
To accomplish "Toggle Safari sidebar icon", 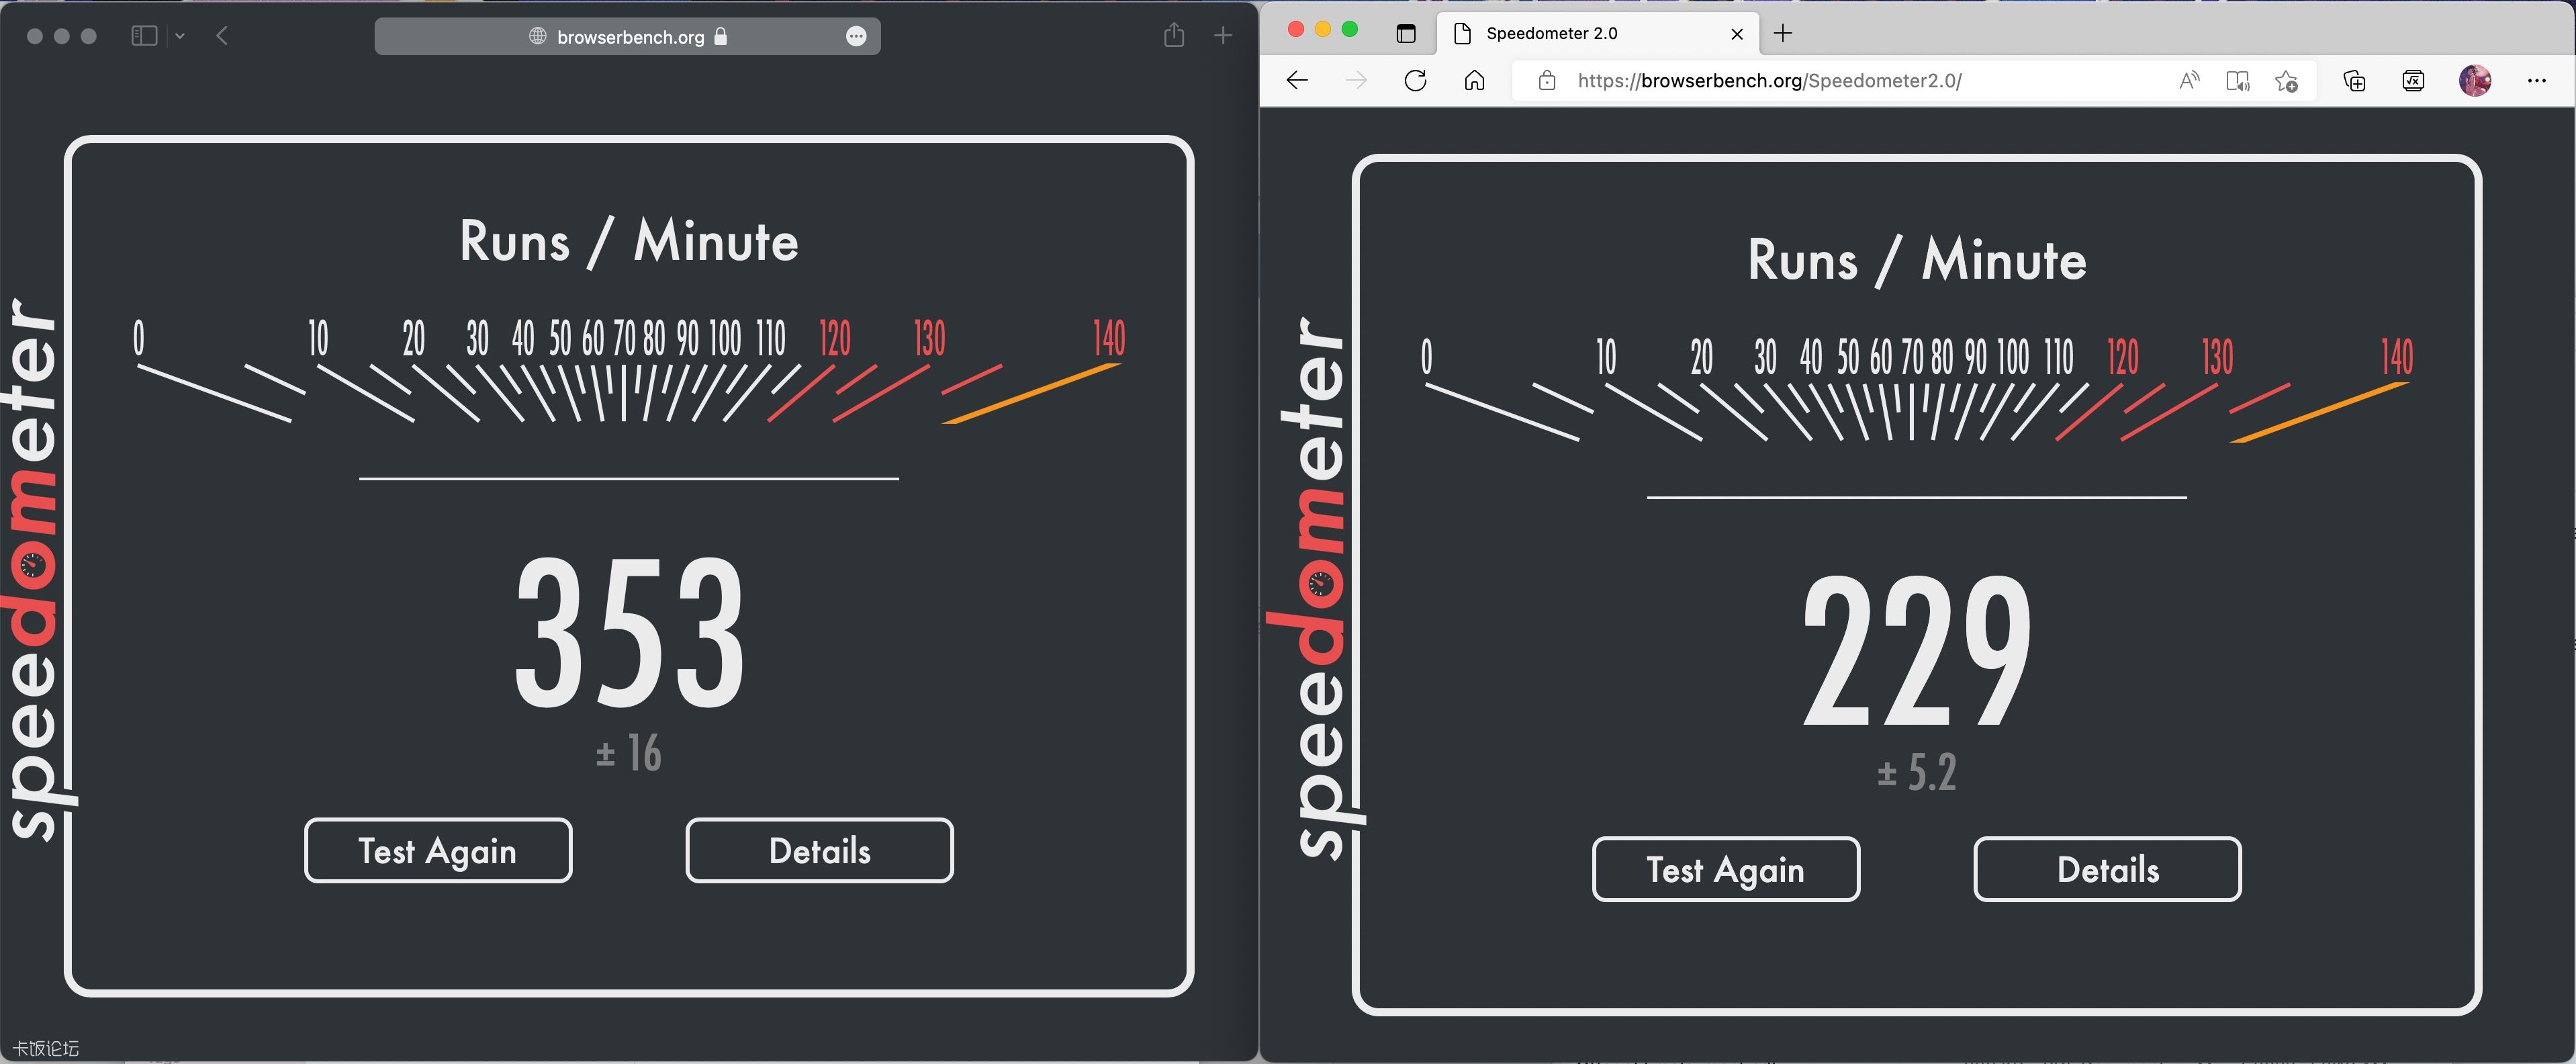I will [144, 36].
